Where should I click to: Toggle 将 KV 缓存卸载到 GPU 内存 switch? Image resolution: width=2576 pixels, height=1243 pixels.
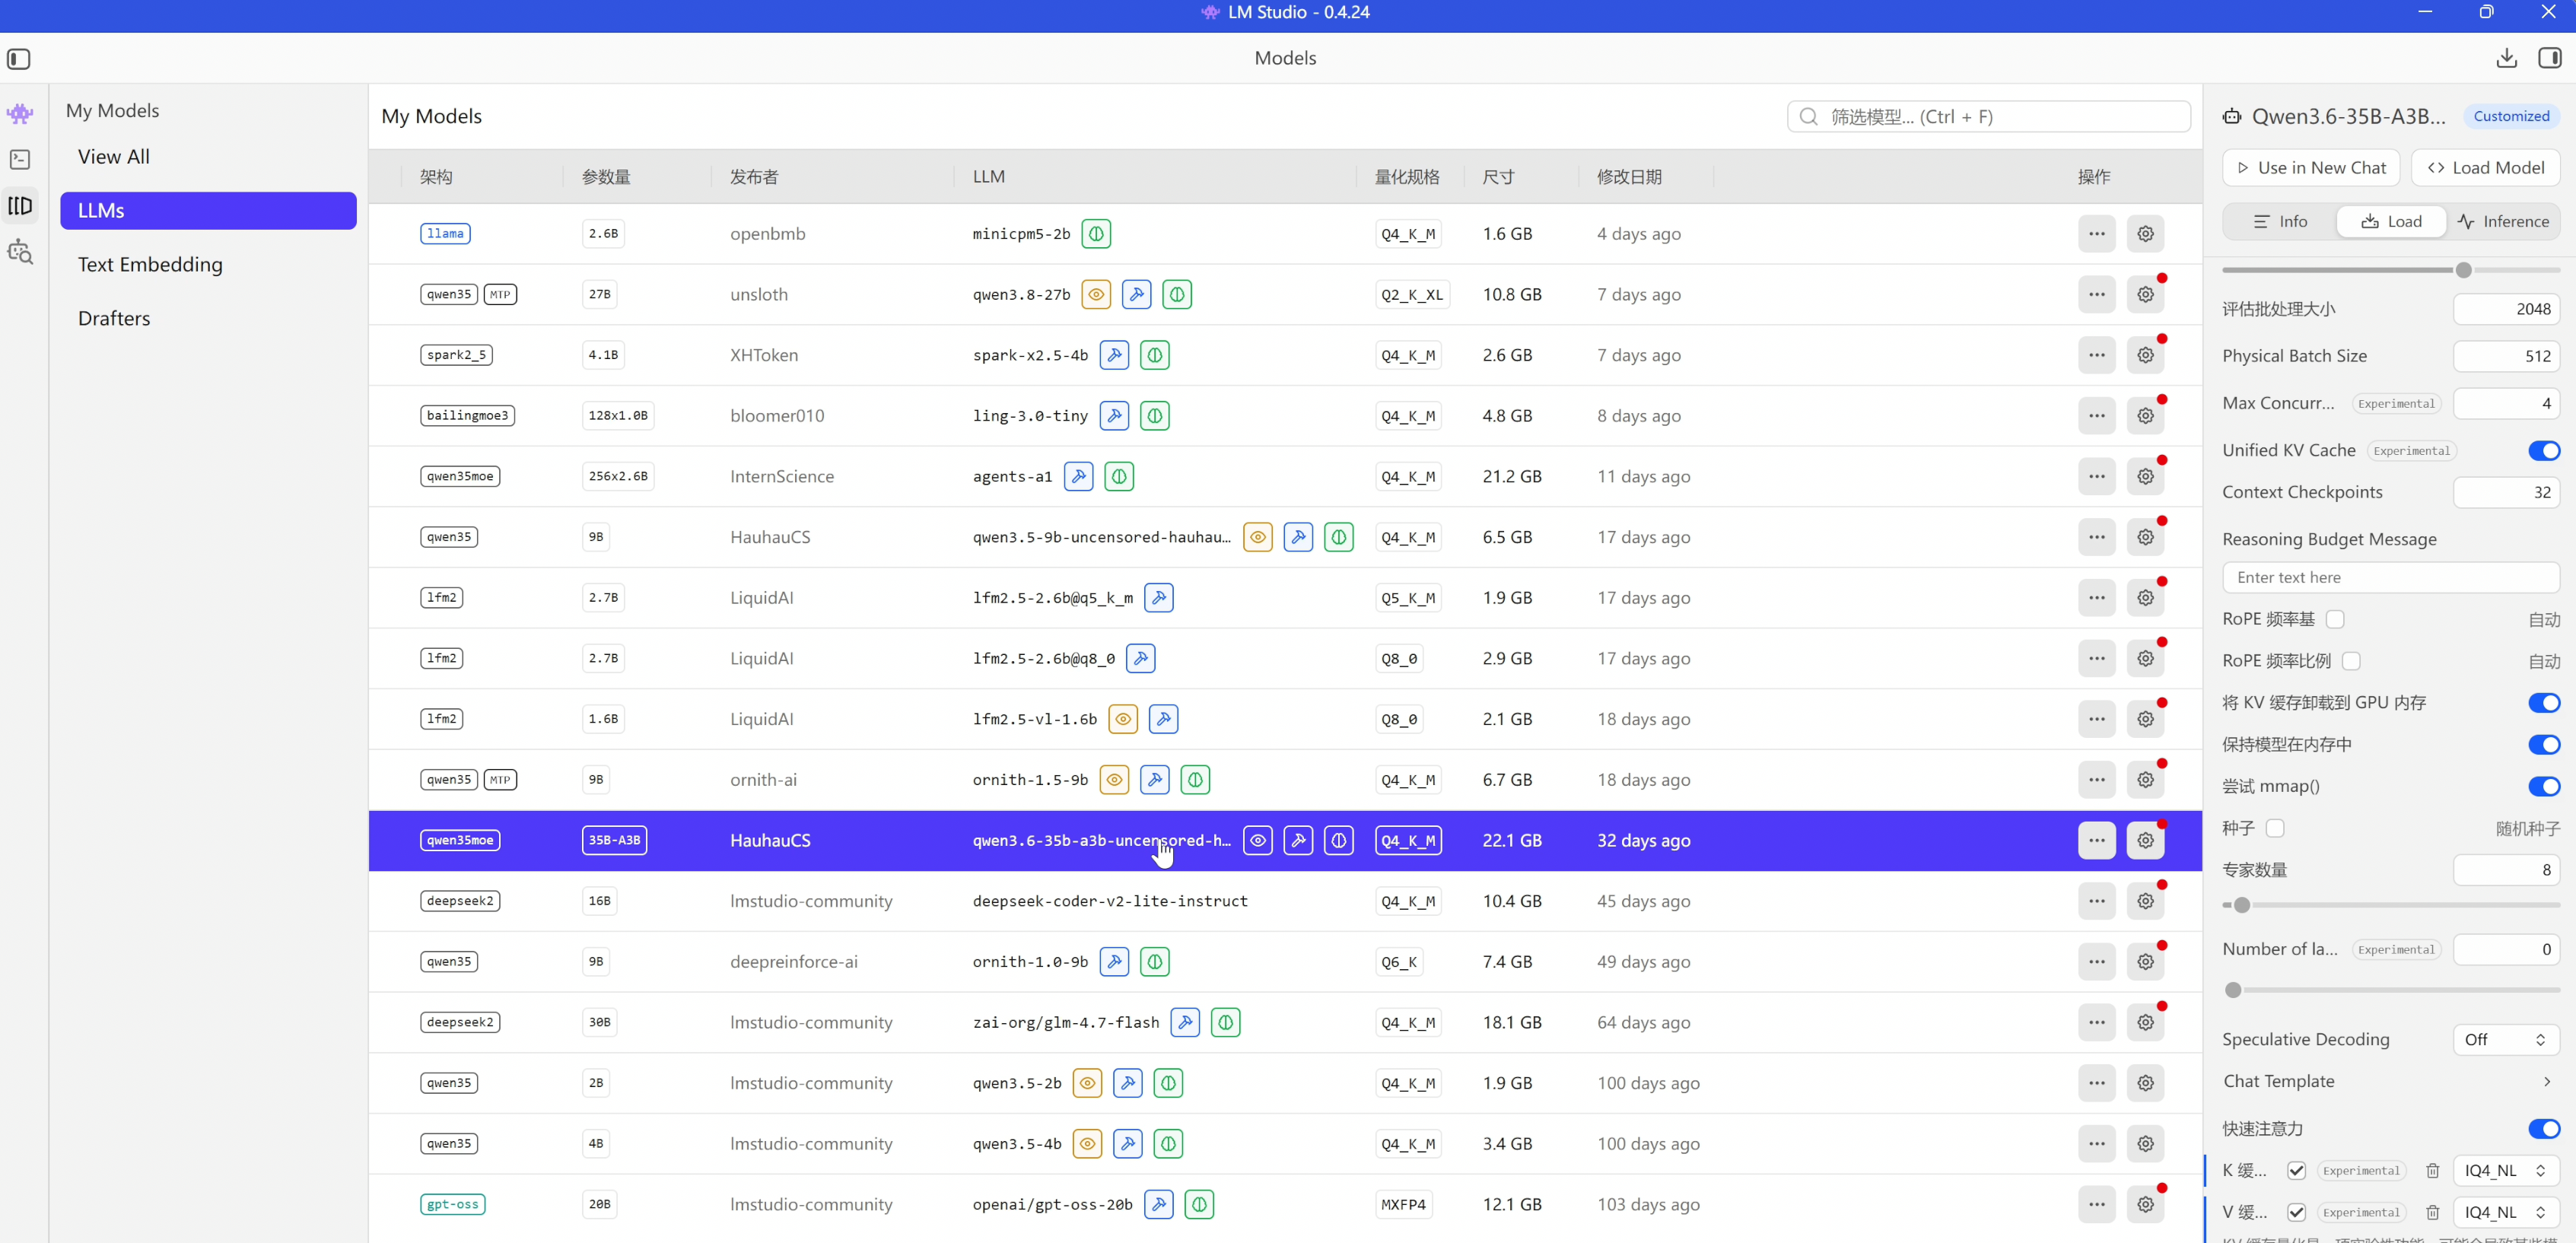point(2543,703)
